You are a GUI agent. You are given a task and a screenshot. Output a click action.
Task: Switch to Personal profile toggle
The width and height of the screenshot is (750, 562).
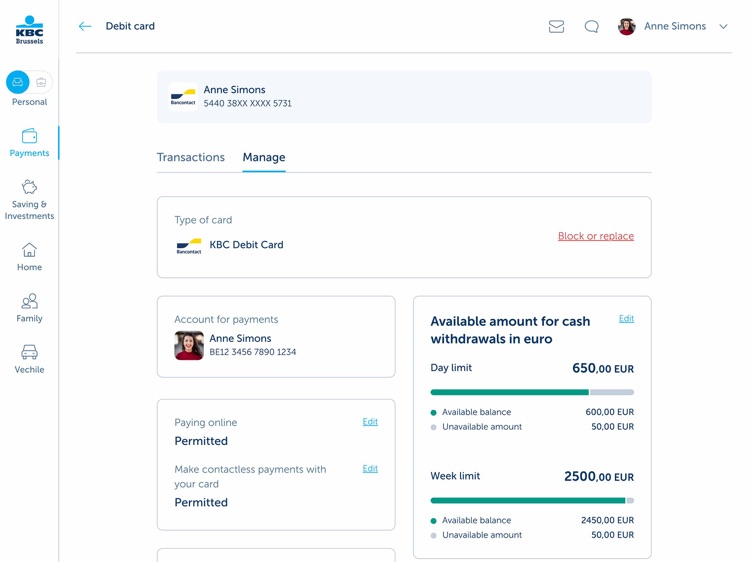[x=18, y=82]
